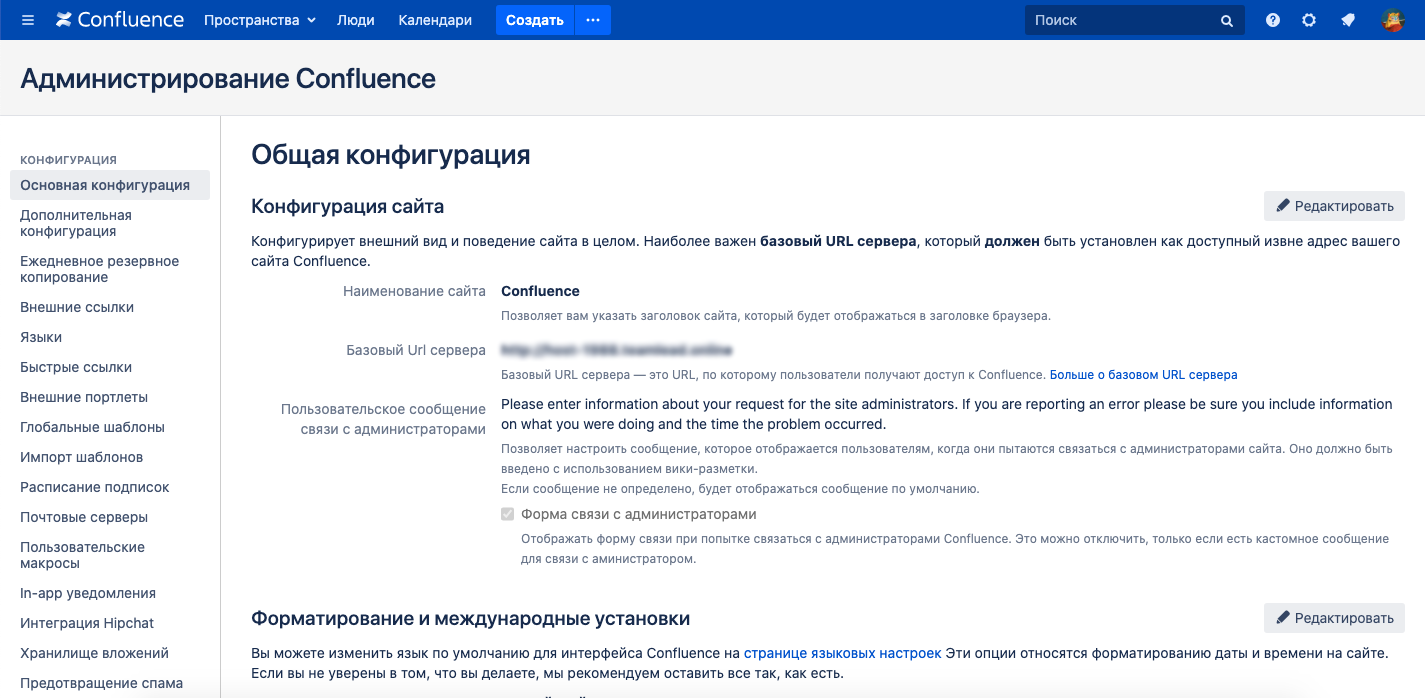
Task: Open Быстрые ссылки in sidebar
Action: [x=76, y=367]
